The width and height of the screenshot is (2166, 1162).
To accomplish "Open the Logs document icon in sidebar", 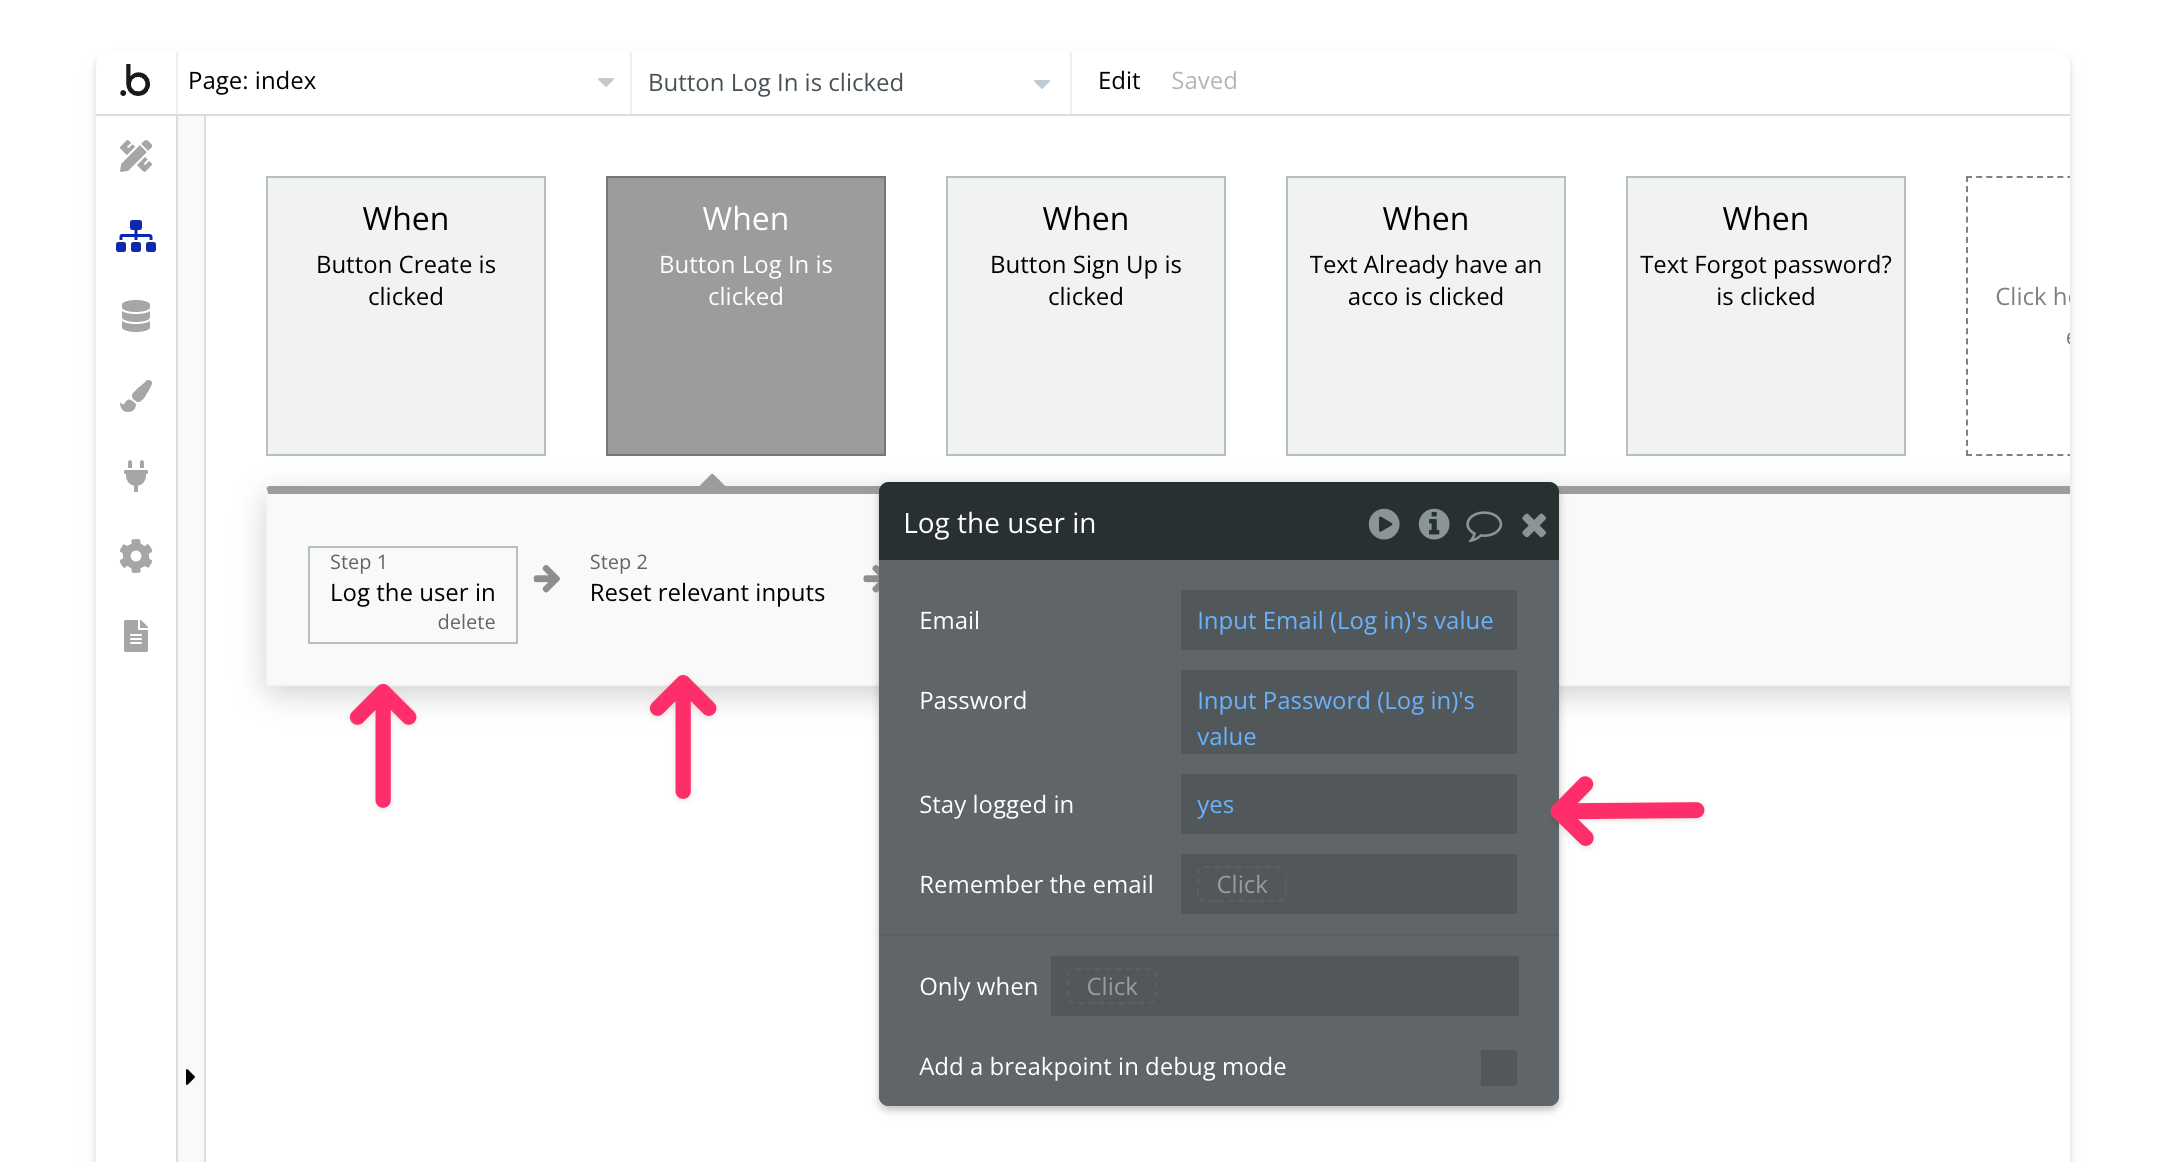I will pyautogui.click(x=136, y=636).
